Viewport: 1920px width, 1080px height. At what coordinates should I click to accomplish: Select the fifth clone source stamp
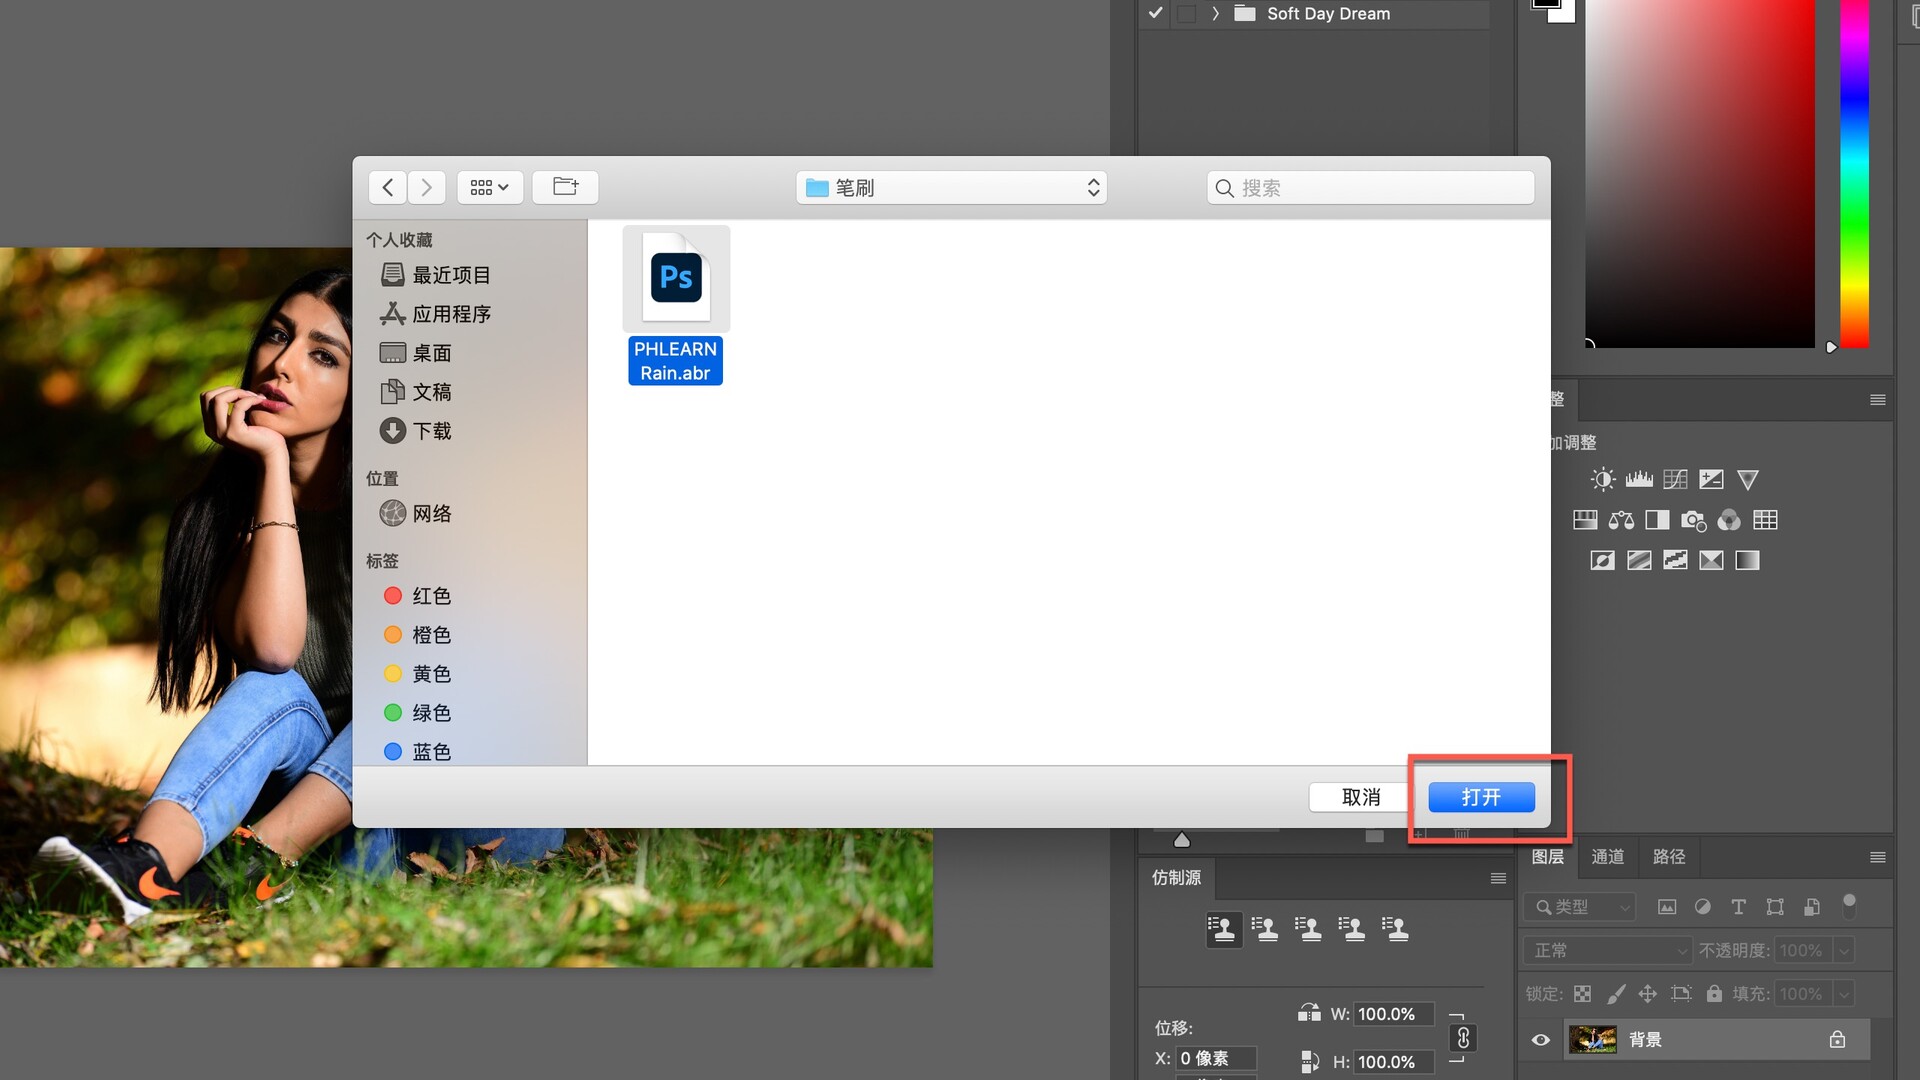(1396, 929)
